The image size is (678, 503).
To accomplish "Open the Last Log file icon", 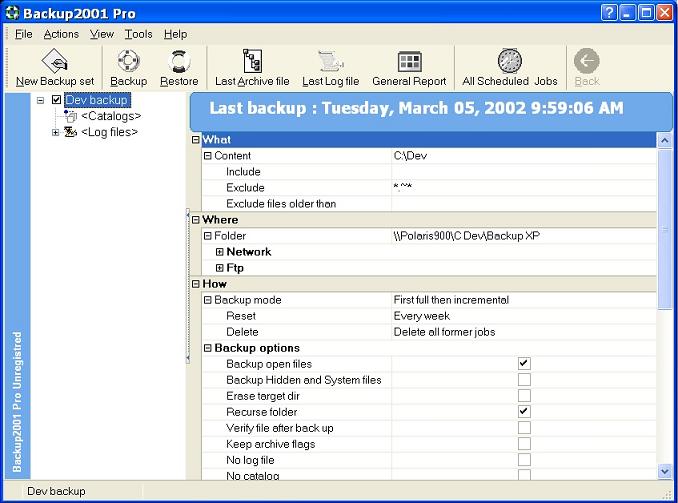I will point(330,61).
